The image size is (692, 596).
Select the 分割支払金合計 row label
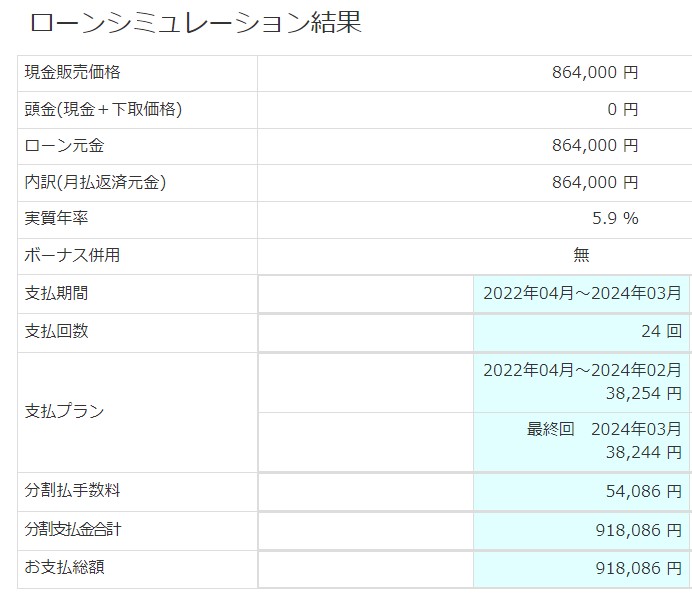click(x=72, y=529)
